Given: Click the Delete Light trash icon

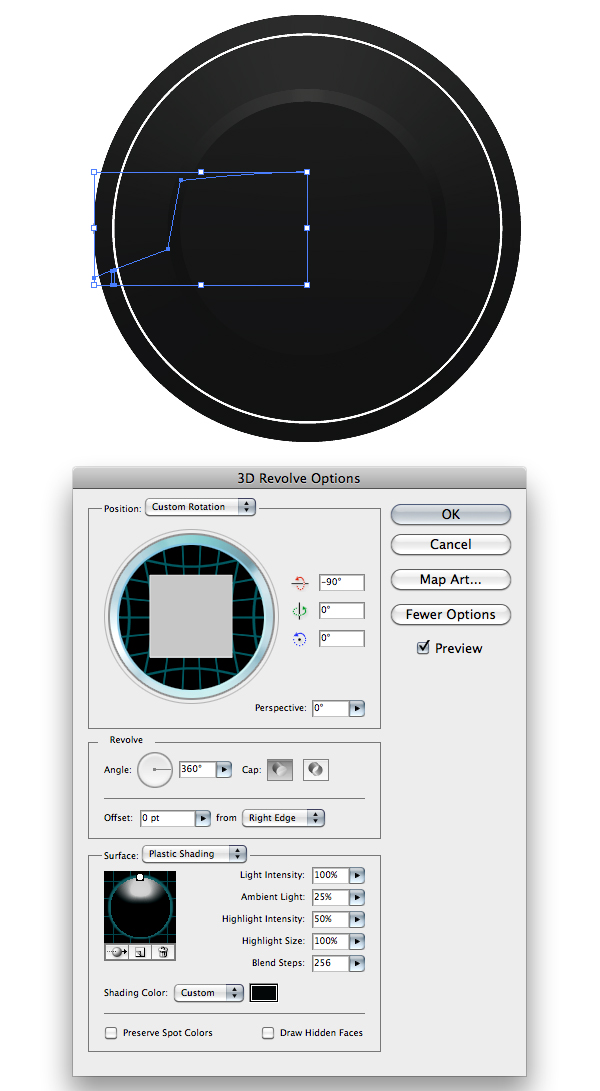Looking at the screenshot, I should tap(163, 952).
